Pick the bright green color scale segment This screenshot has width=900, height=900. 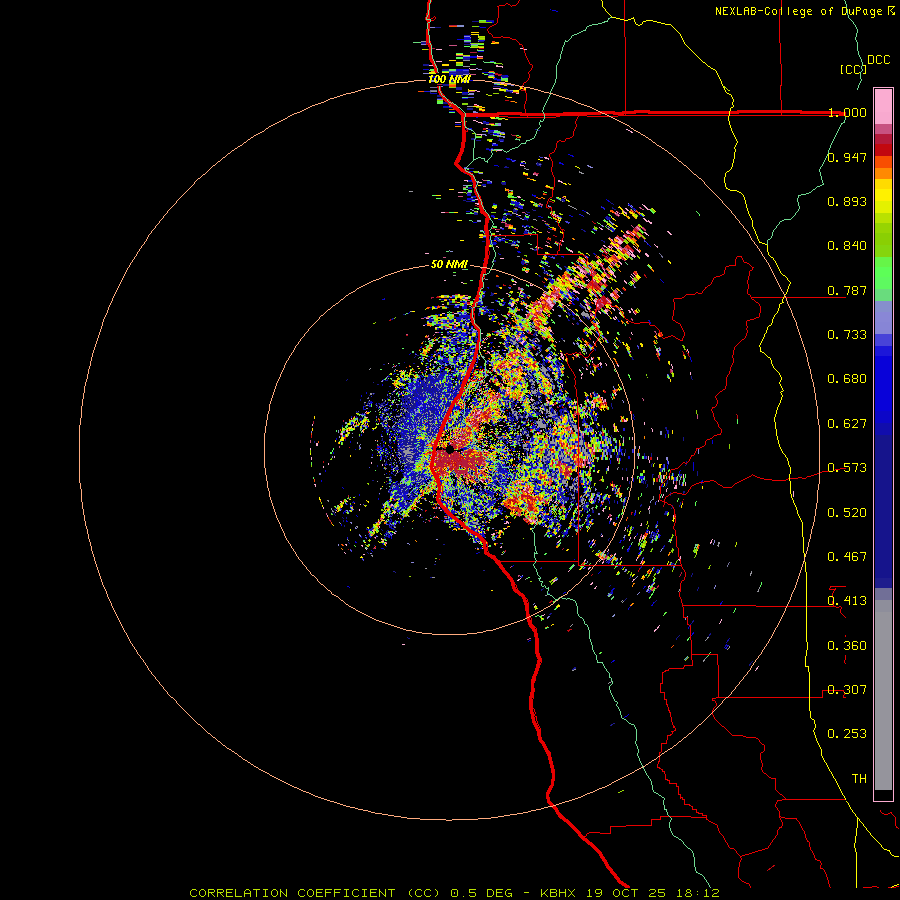pyautogui.click(x=883, y=273)
